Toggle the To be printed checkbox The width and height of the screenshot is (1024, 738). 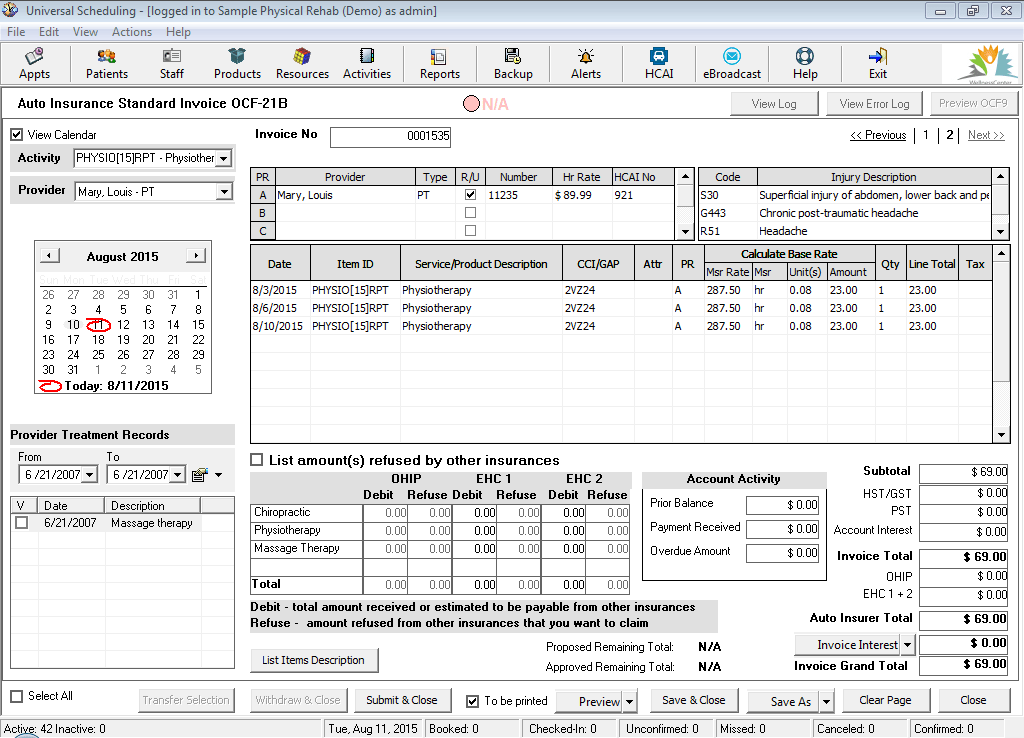click(473, 701)
